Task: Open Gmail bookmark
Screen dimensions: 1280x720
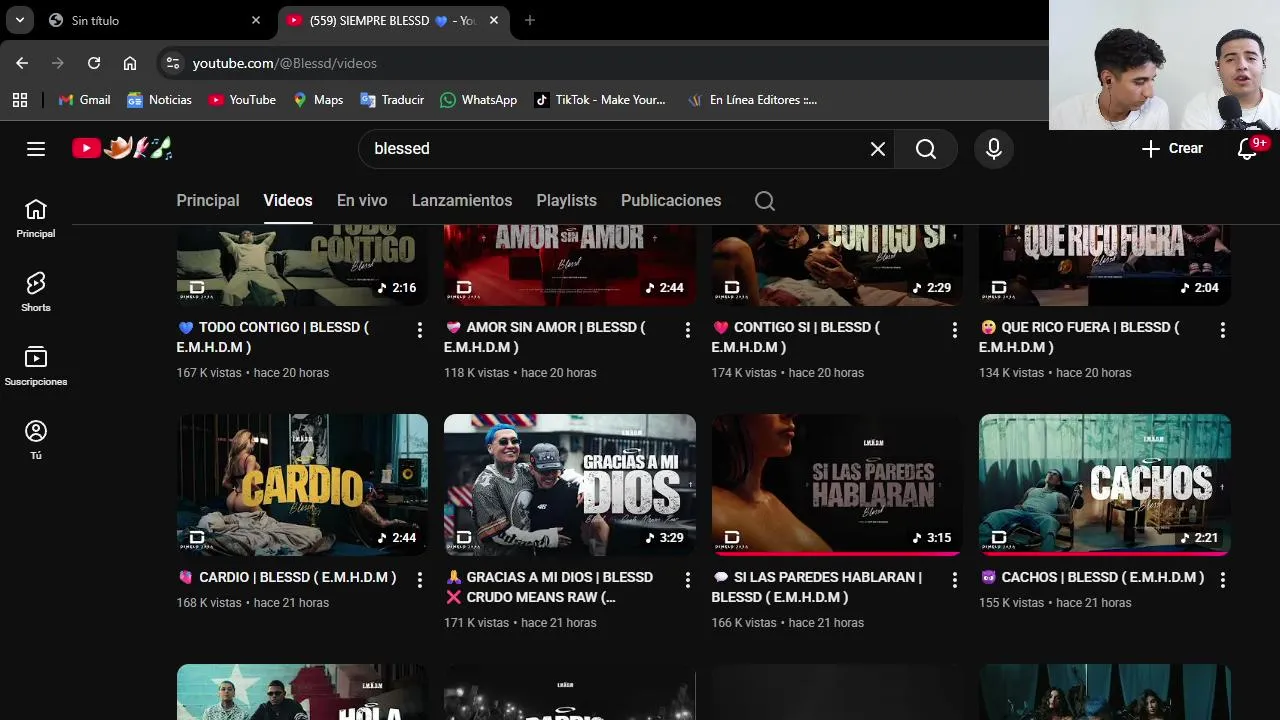Action: coord(85,100)
